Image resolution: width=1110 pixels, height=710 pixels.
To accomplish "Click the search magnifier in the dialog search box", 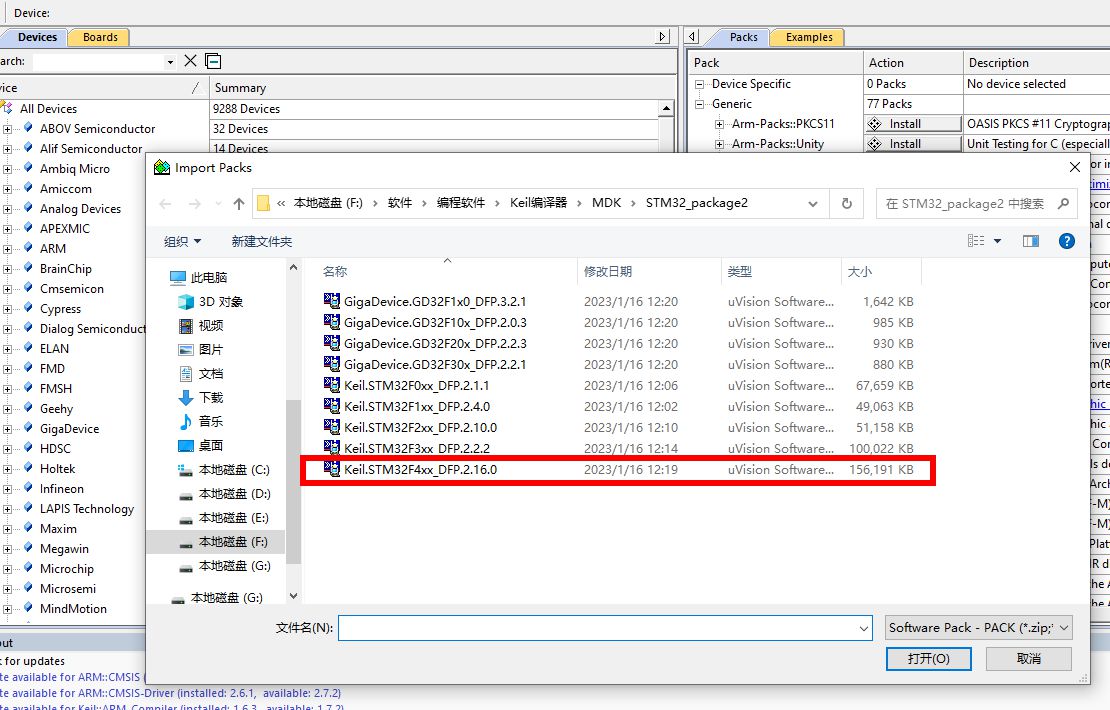I will click(x=1063, y=204).
